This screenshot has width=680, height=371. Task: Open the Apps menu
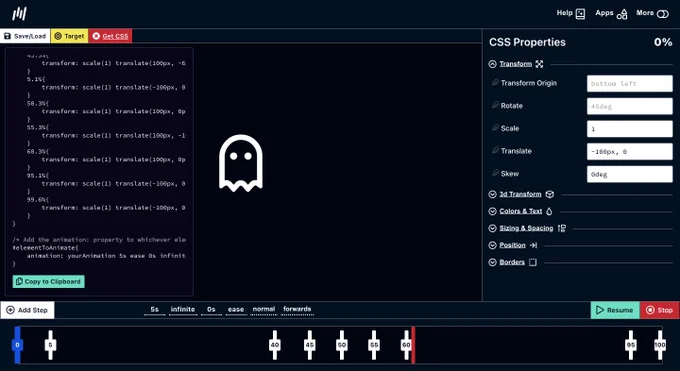point(611,13)
